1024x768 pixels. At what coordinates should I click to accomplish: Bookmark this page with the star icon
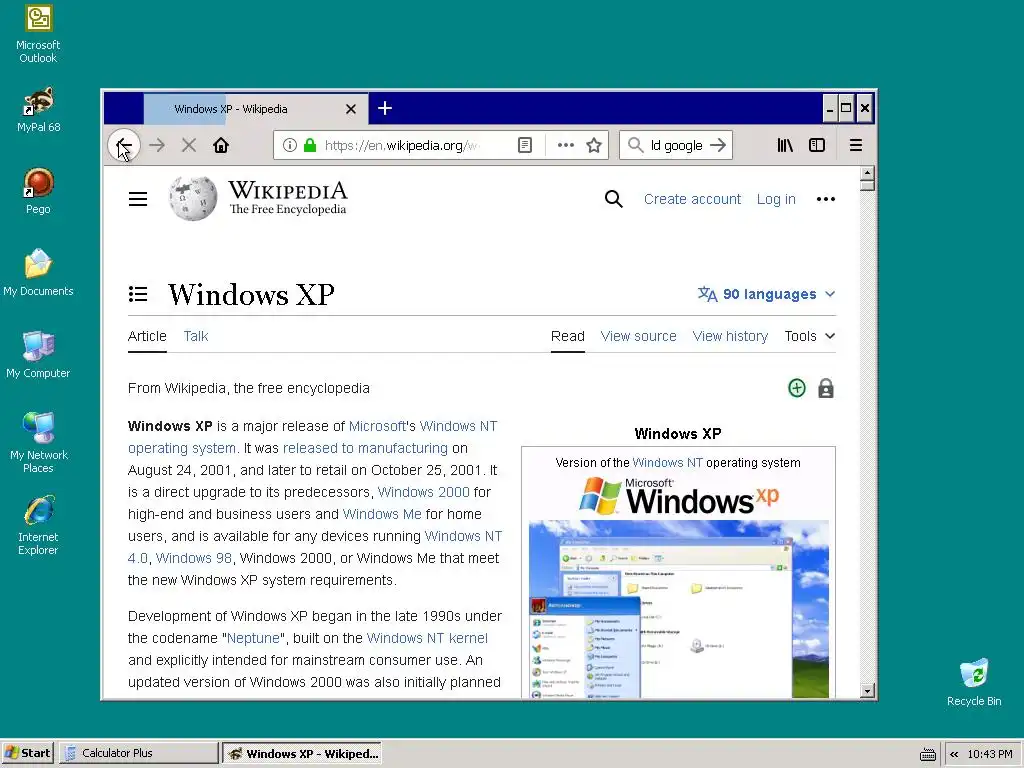pos(594,145)
